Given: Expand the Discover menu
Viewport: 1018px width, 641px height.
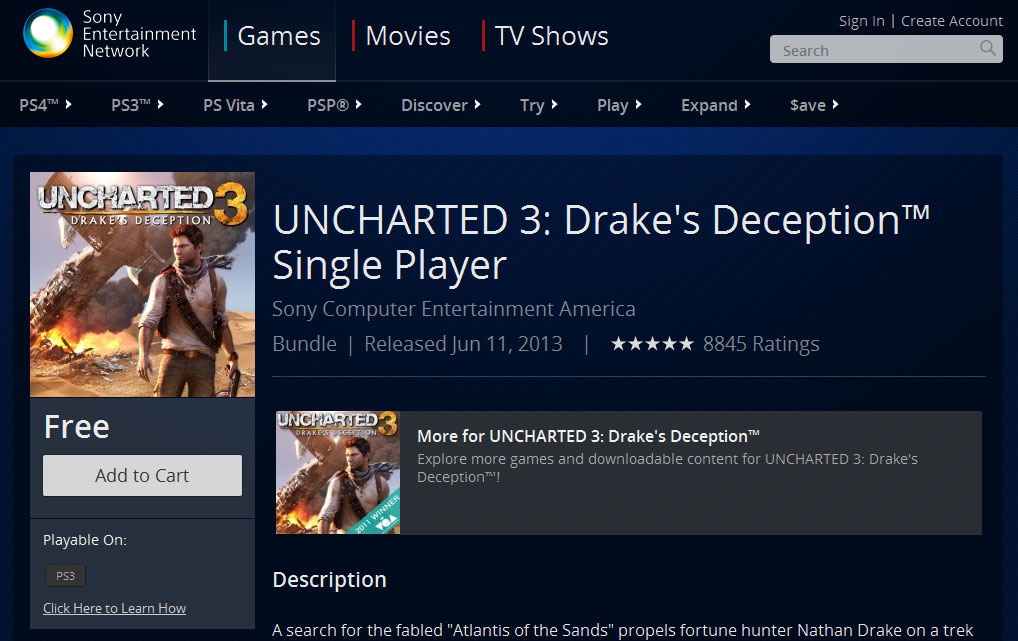Looking at the screenshot, I should [x=440, y=105].
